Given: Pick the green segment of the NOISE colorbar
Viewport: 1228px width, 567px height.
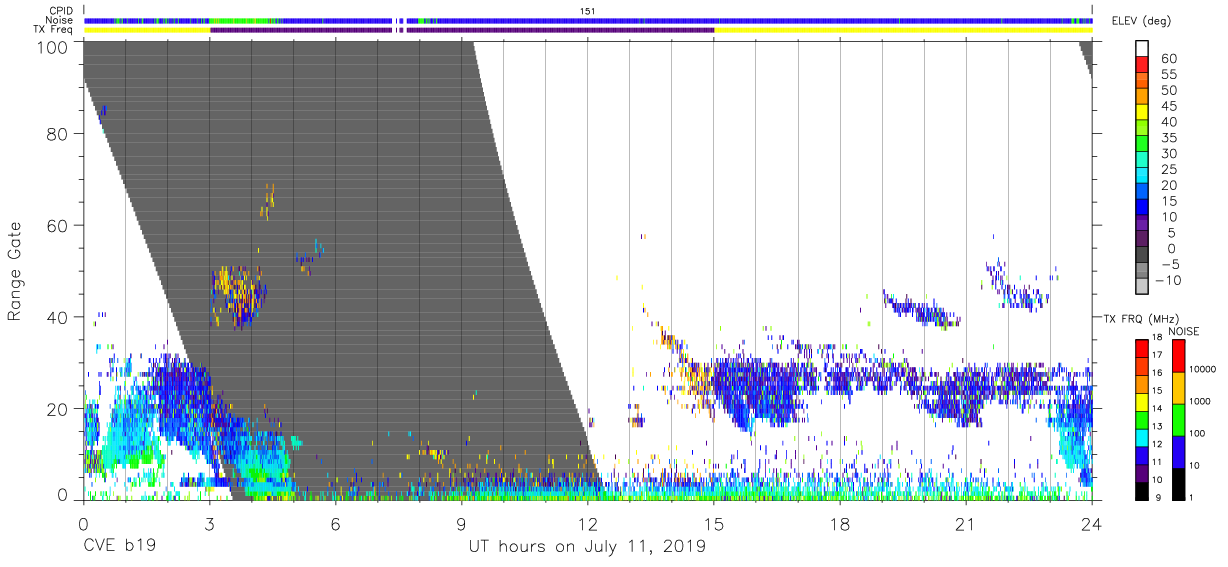Looking at the screenshot, I should (1177, 418).
